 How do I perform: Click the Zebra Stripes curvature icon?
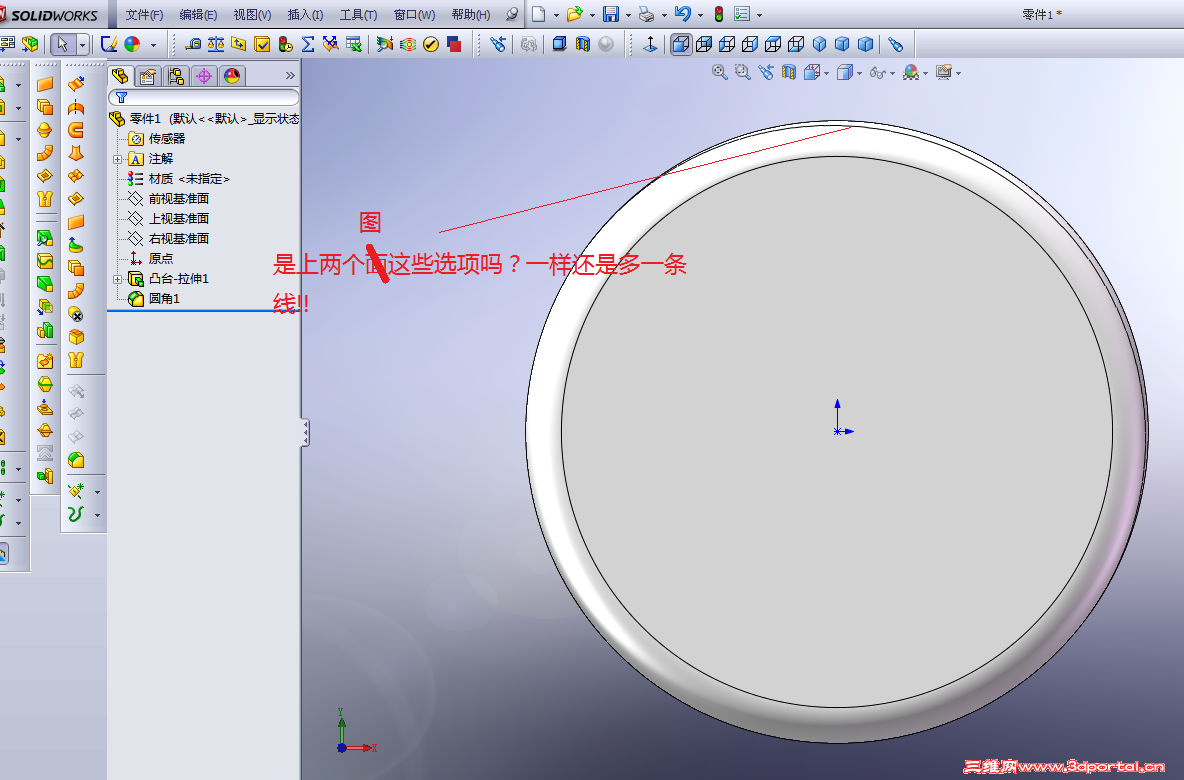point(408,45)
